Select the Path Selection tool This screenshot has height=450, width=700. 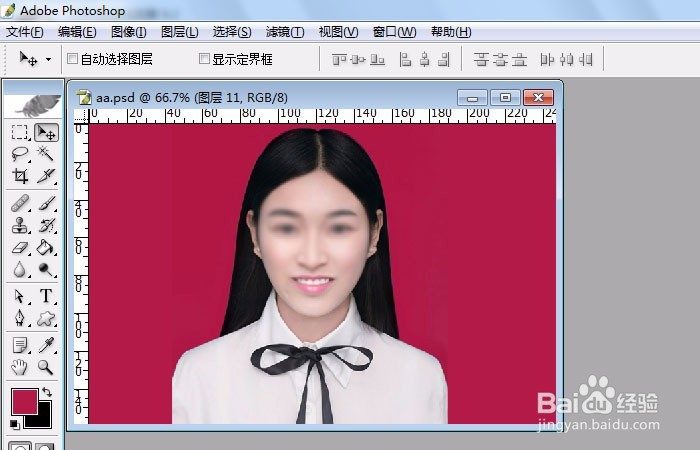coord(19,296)
